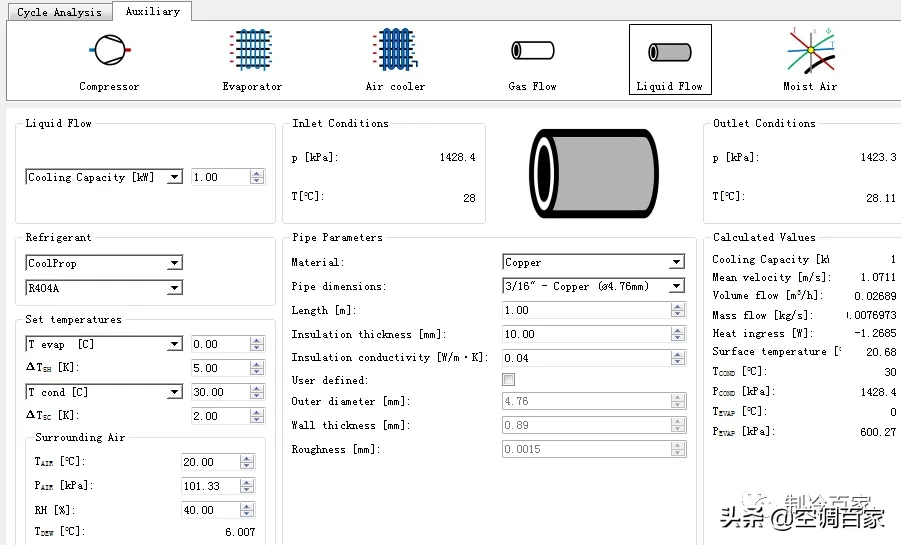Click the Volume flow value 0.02689
This screenshot has height=545, width=901.
coord(875,295)
